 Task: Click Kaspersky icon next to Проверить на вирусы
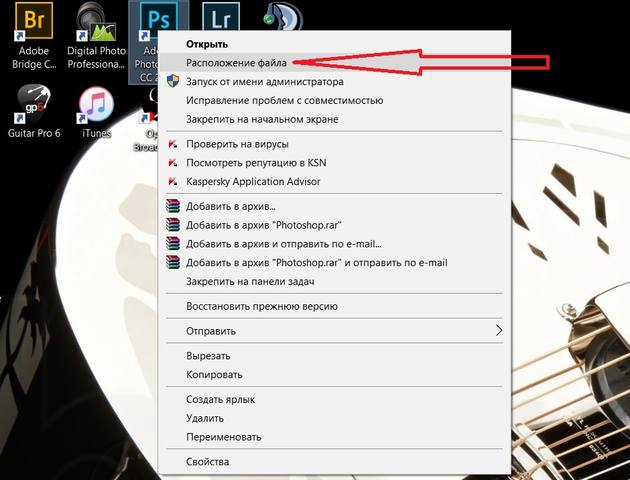[173, 144]
